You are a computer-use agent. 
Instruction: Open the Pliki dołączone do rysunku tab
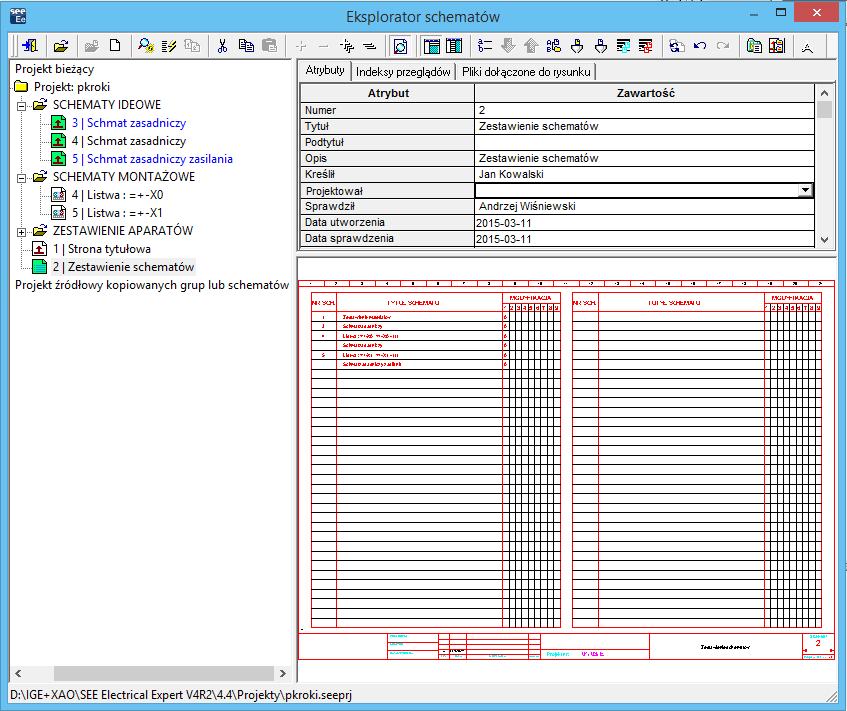click(x=526, y=72)
